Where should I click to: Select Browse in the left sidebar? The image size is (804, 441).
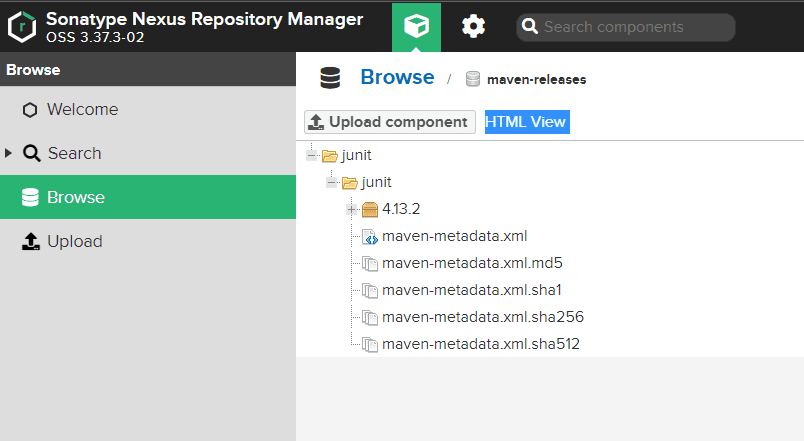click(76, 198)
